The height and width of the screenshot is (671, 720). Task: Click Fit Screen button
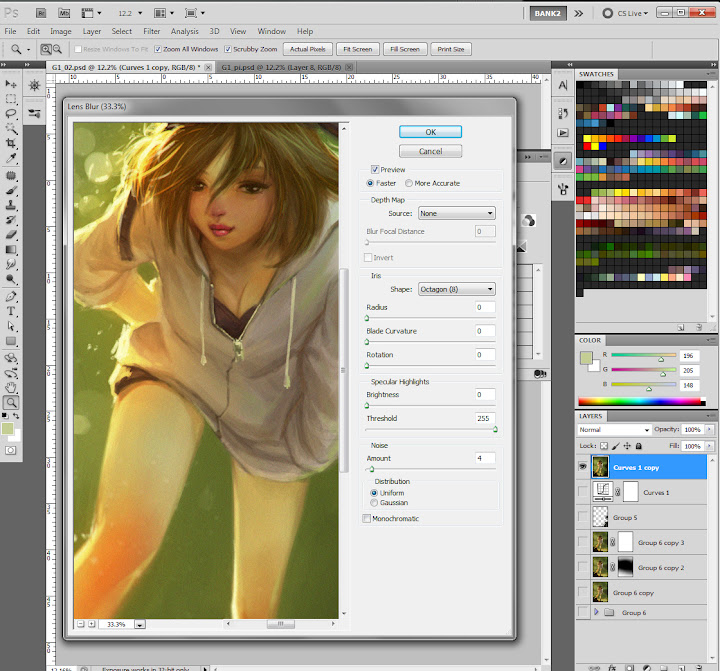click(358, 49)
